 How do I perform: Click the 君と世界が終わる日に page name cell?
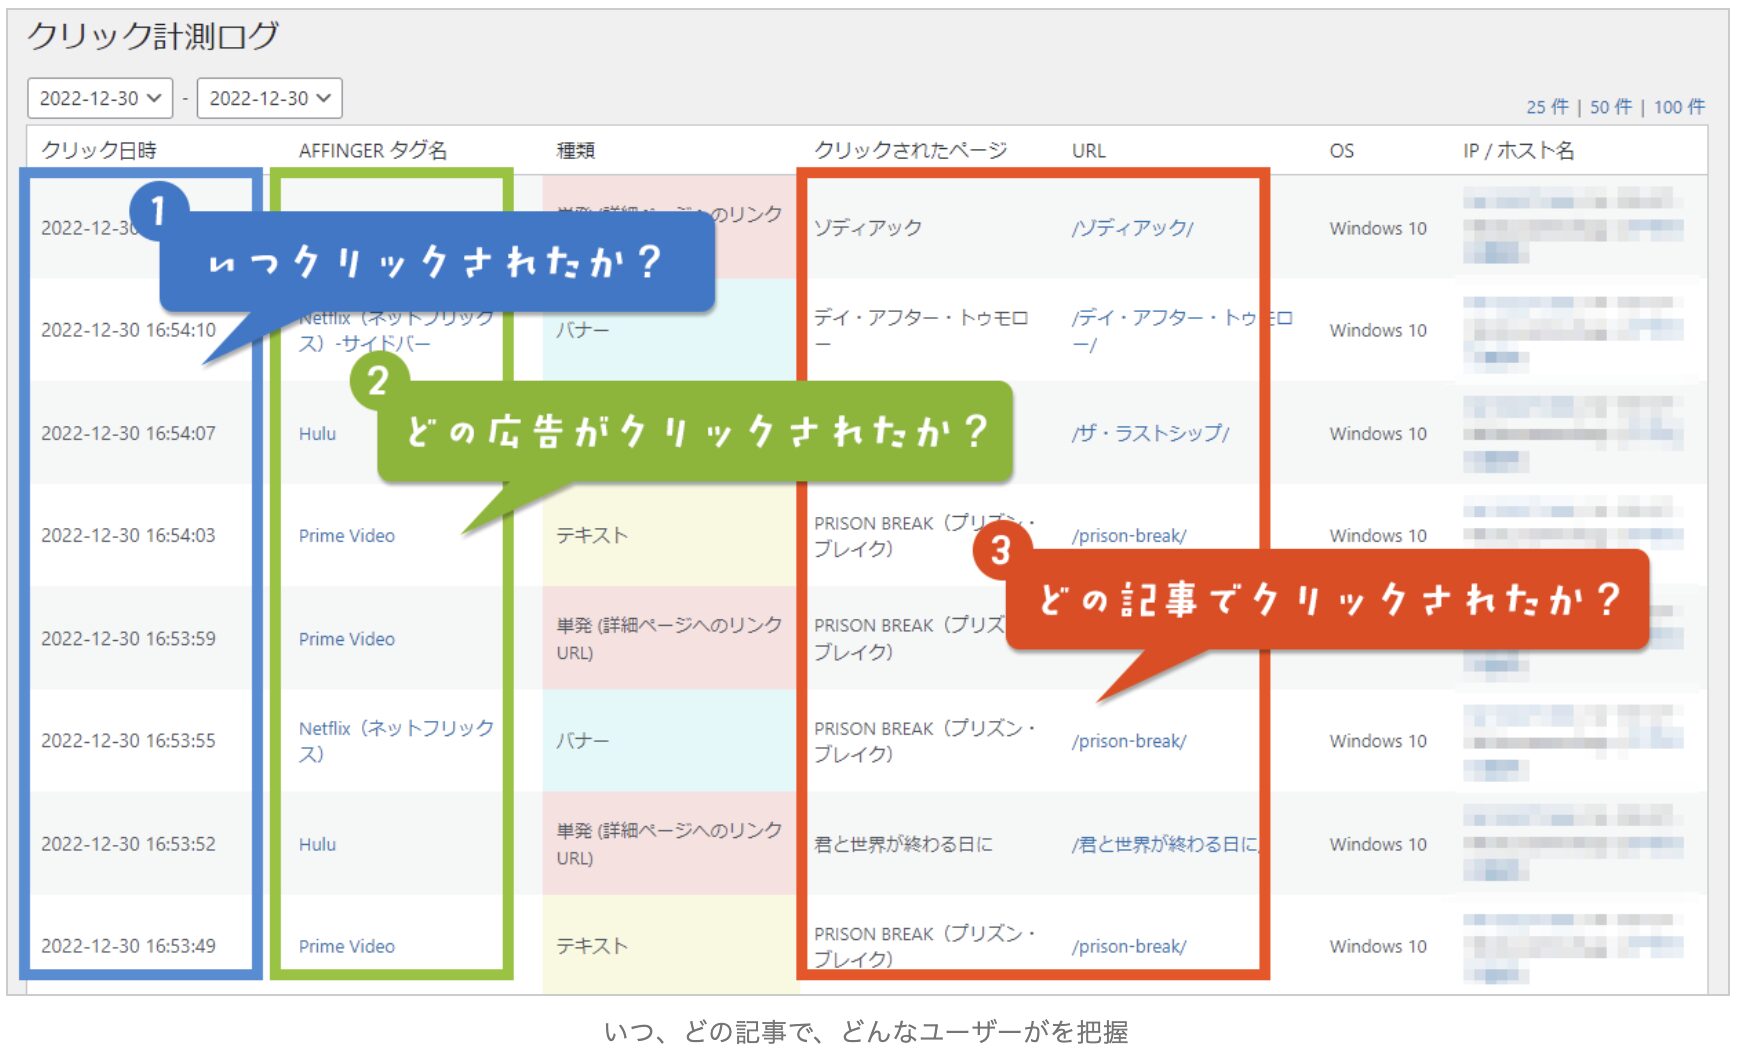903,844
